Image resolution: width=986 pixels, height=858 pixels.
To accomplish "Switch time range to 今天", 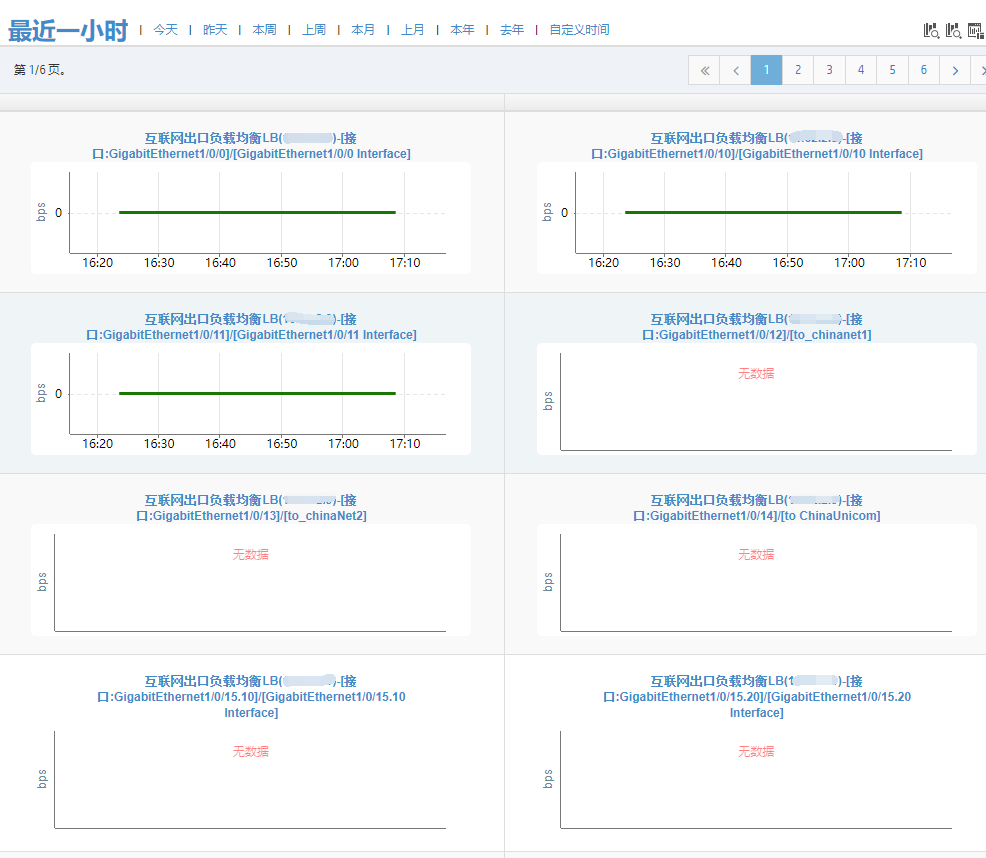I will point(165,30).
